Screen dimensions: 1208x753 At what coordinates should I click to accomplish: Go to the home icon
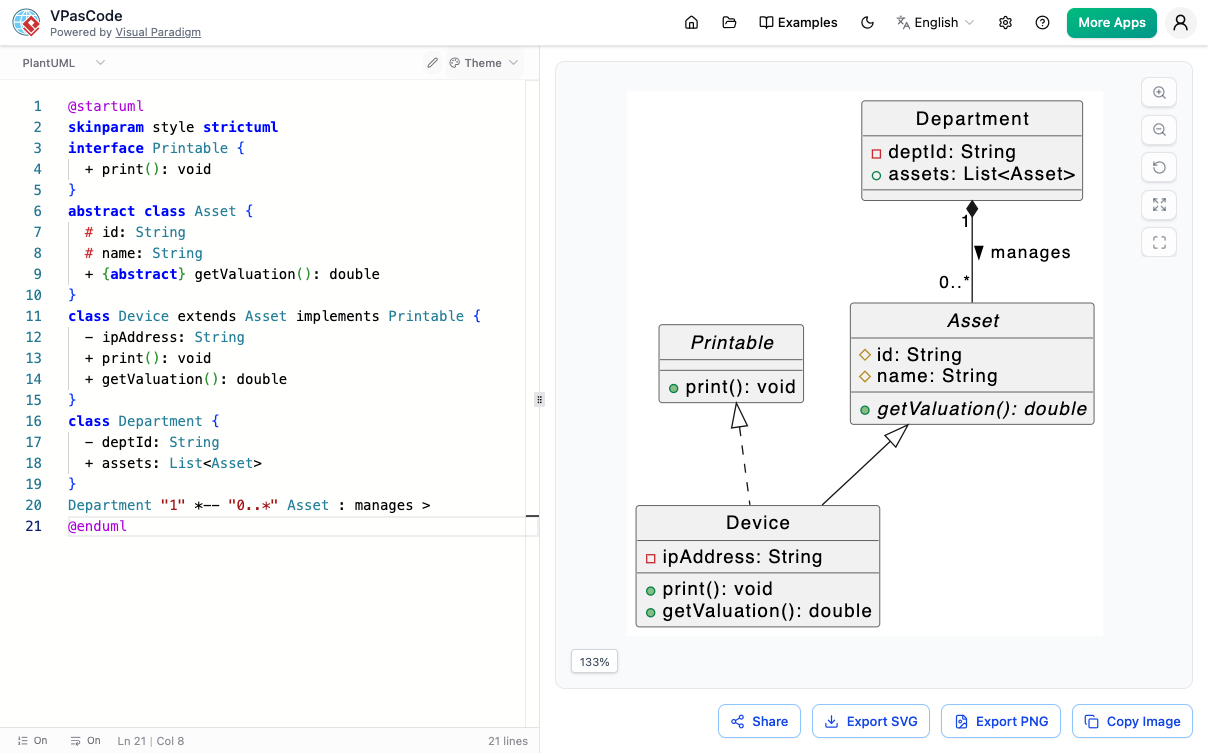(691, 22)
